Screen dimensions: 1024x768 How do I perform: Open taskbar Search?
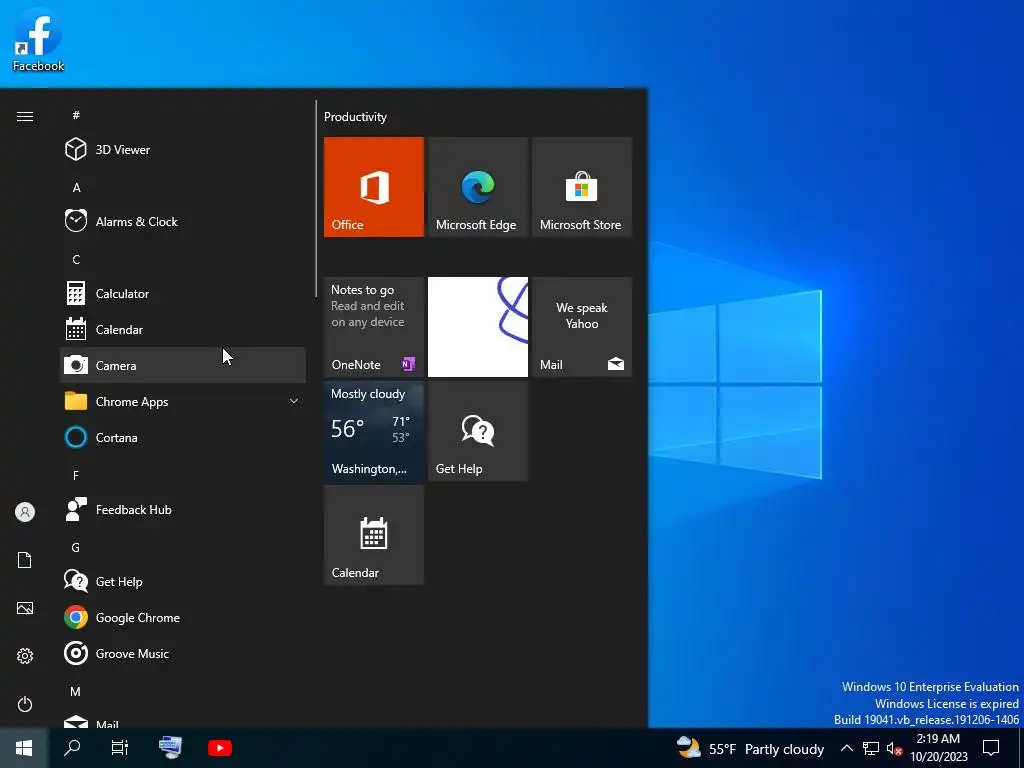tap(72, 748)
